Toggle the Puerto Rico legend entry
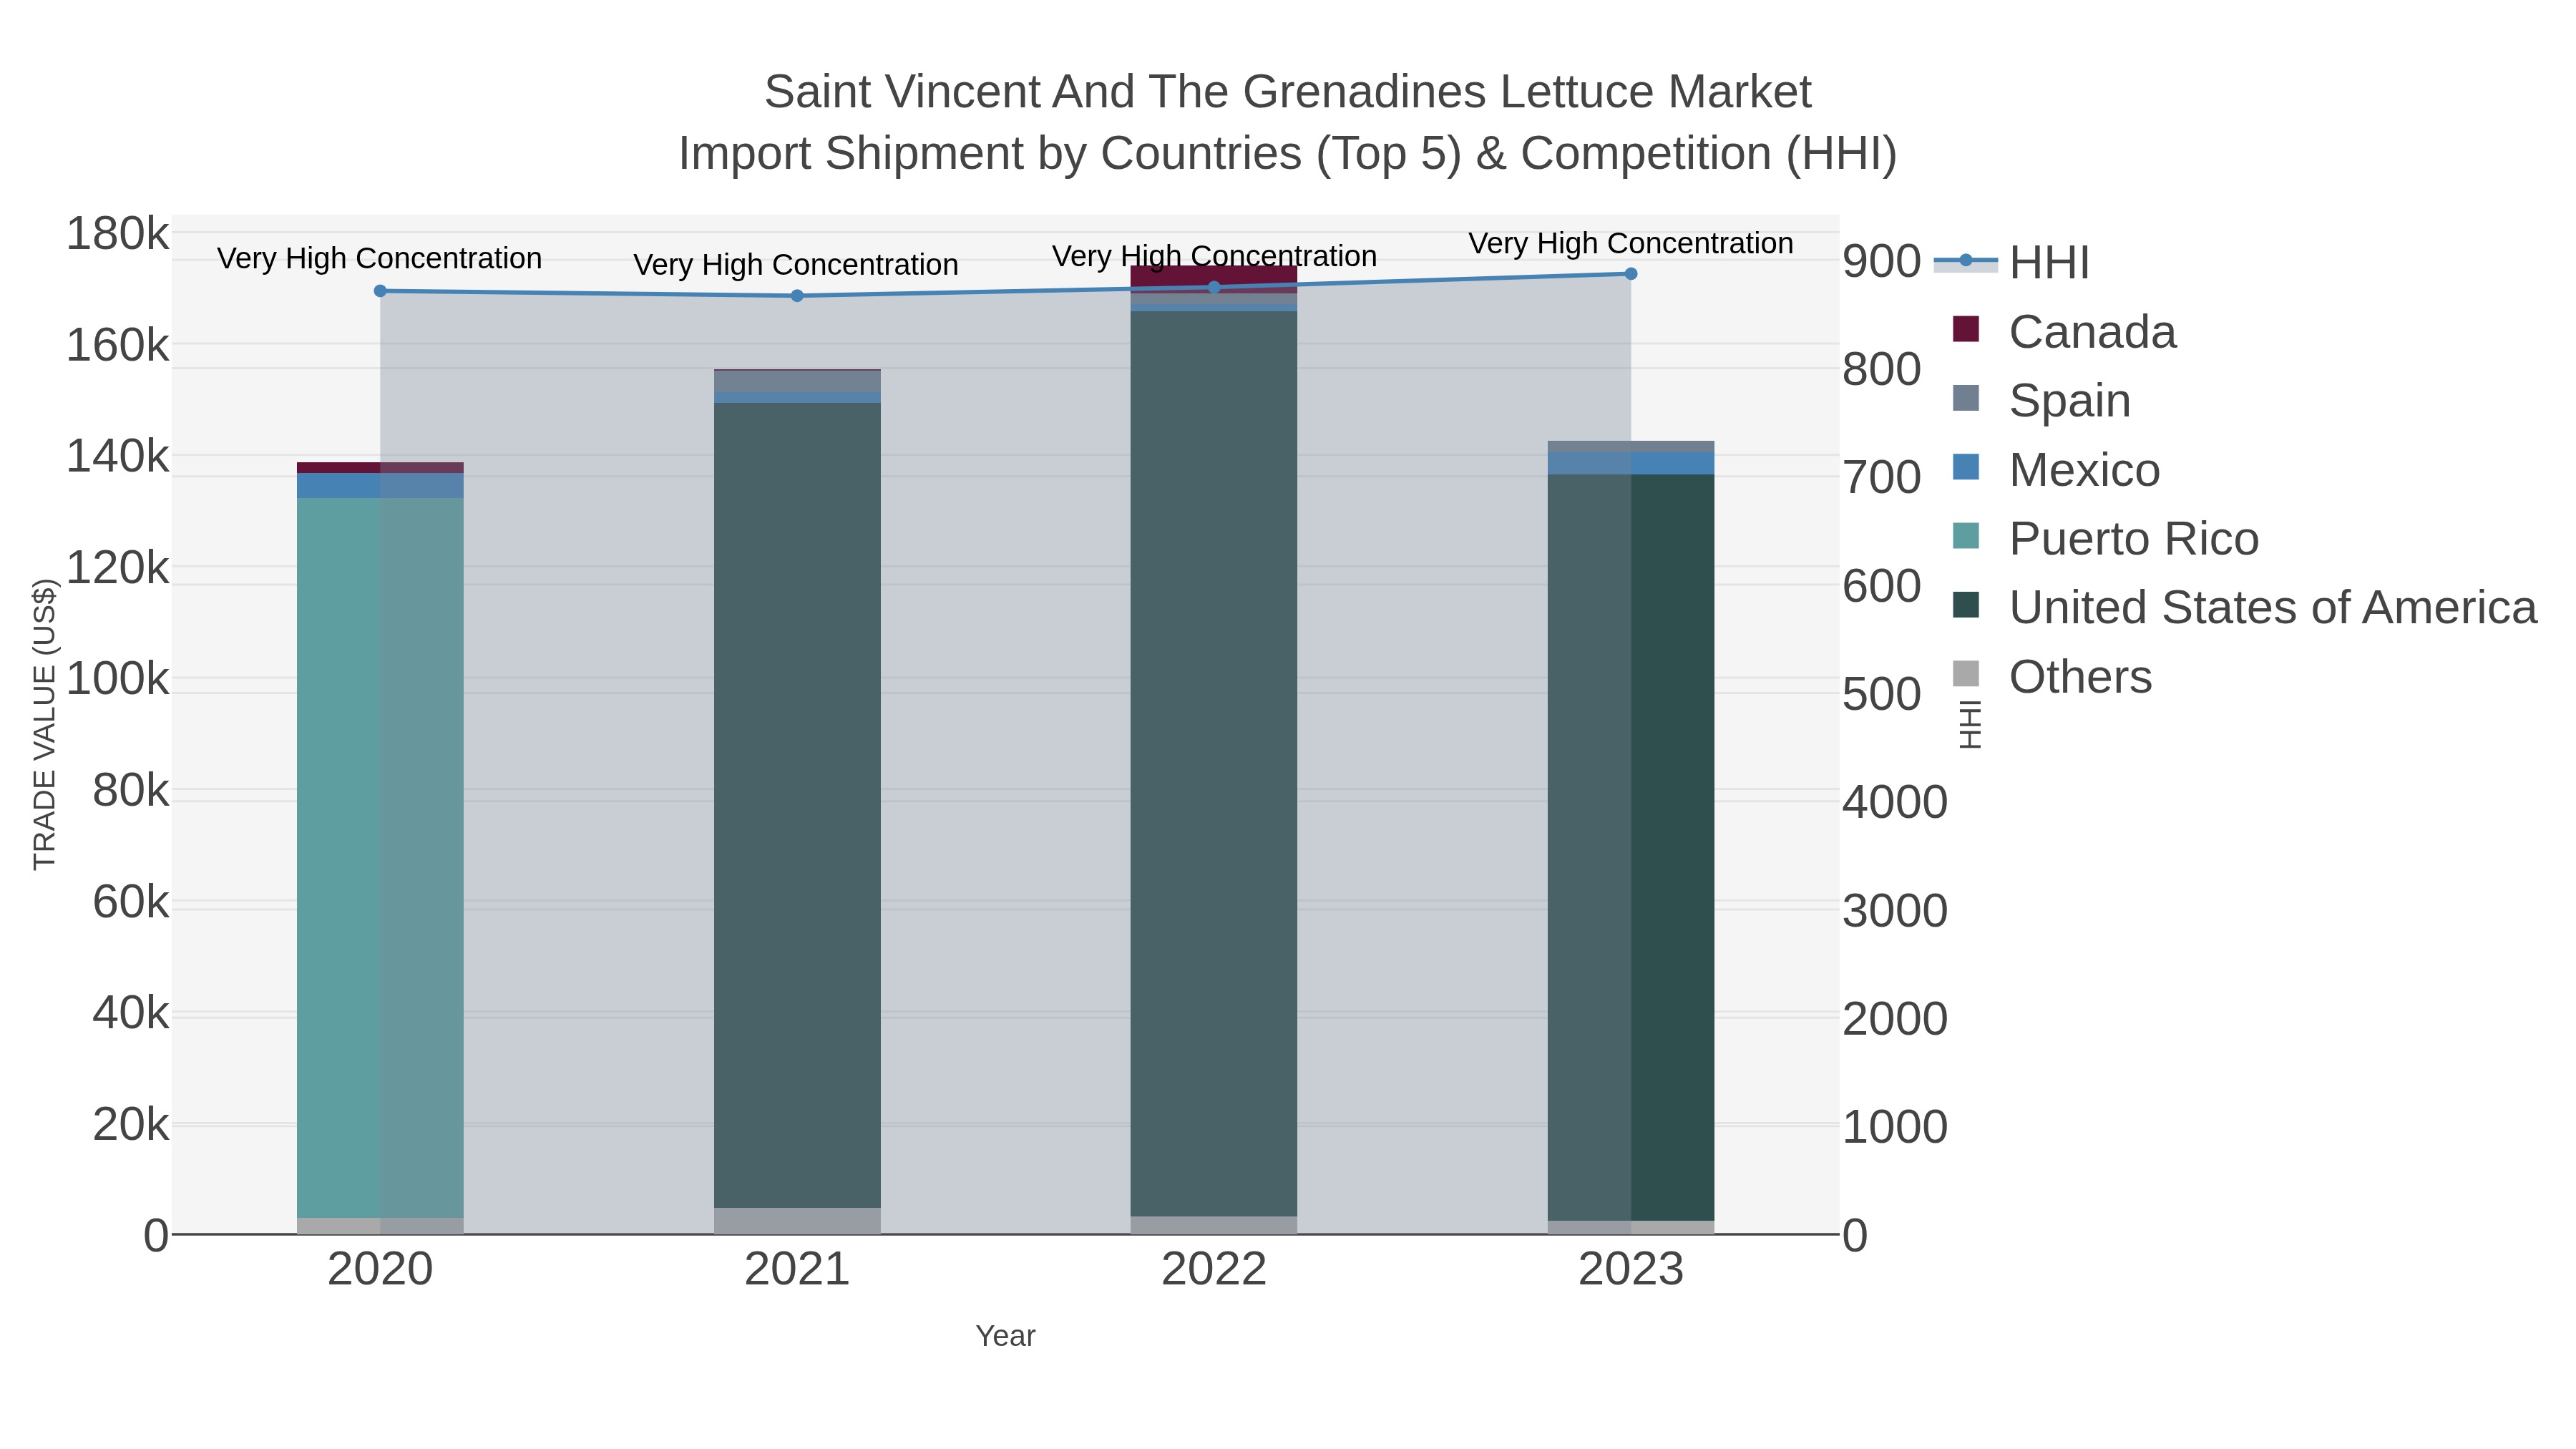 2106,539
